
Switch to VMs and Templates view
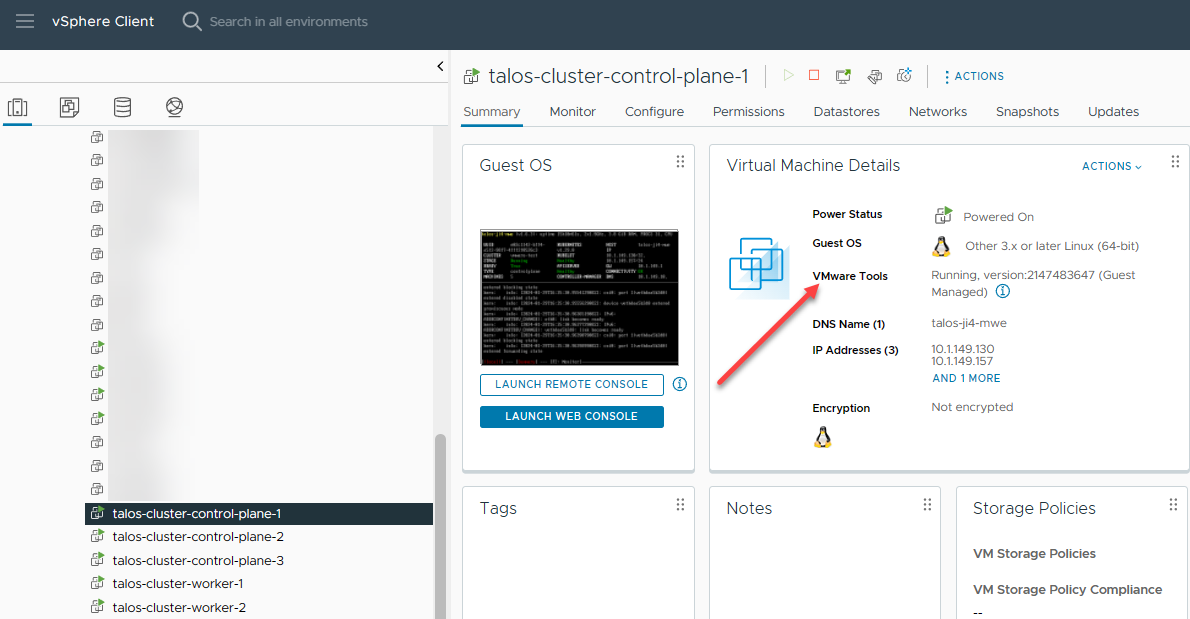pyautogui.click(x=69, y=108)
